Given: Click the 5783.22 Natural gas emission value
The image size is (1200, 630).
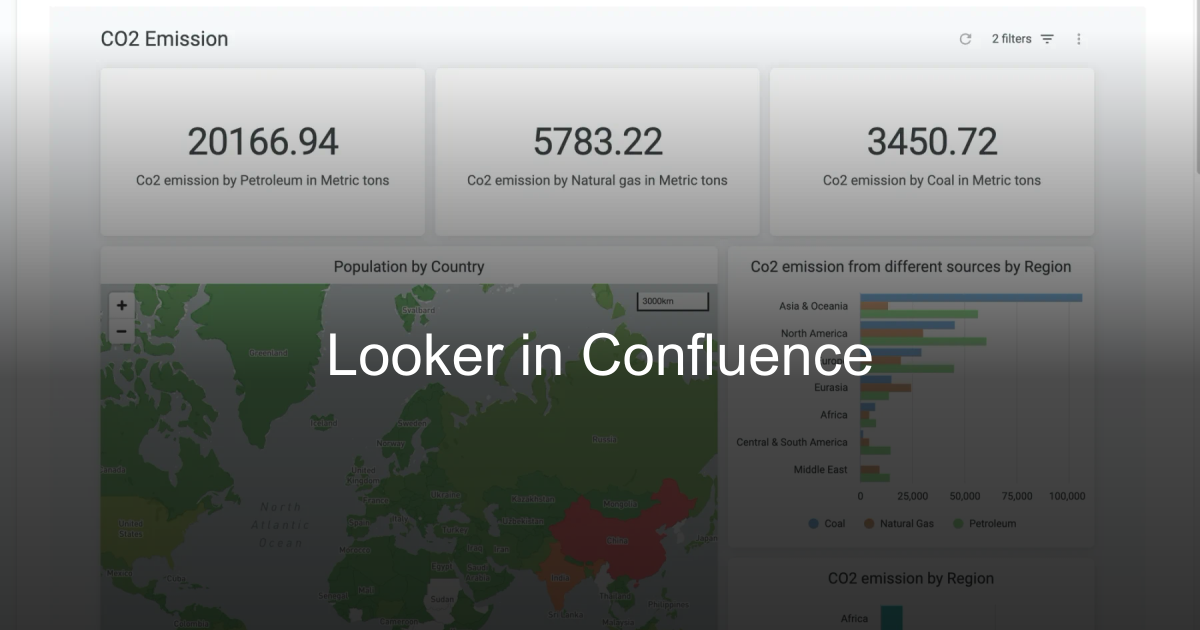Looking at the screenshot, I should tap(597, 142).
